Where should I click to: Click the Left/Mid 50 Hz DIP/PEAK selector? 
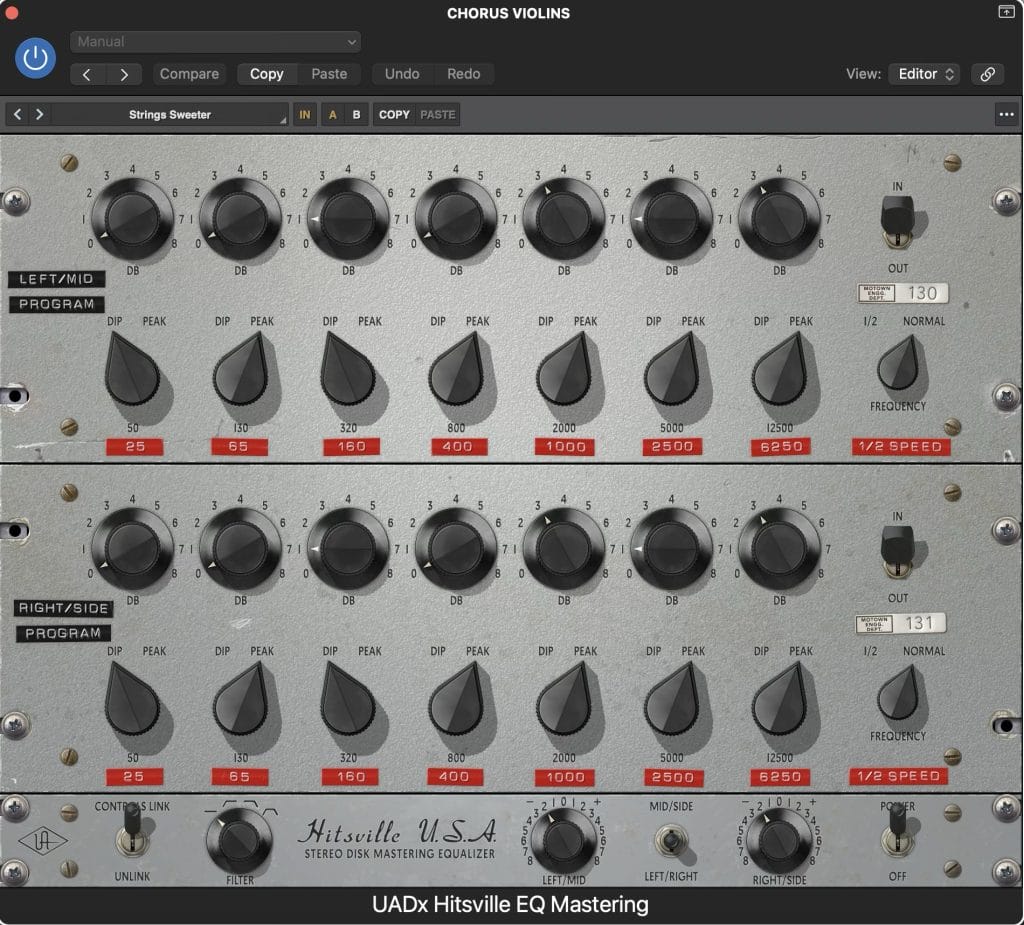(133, 370)
